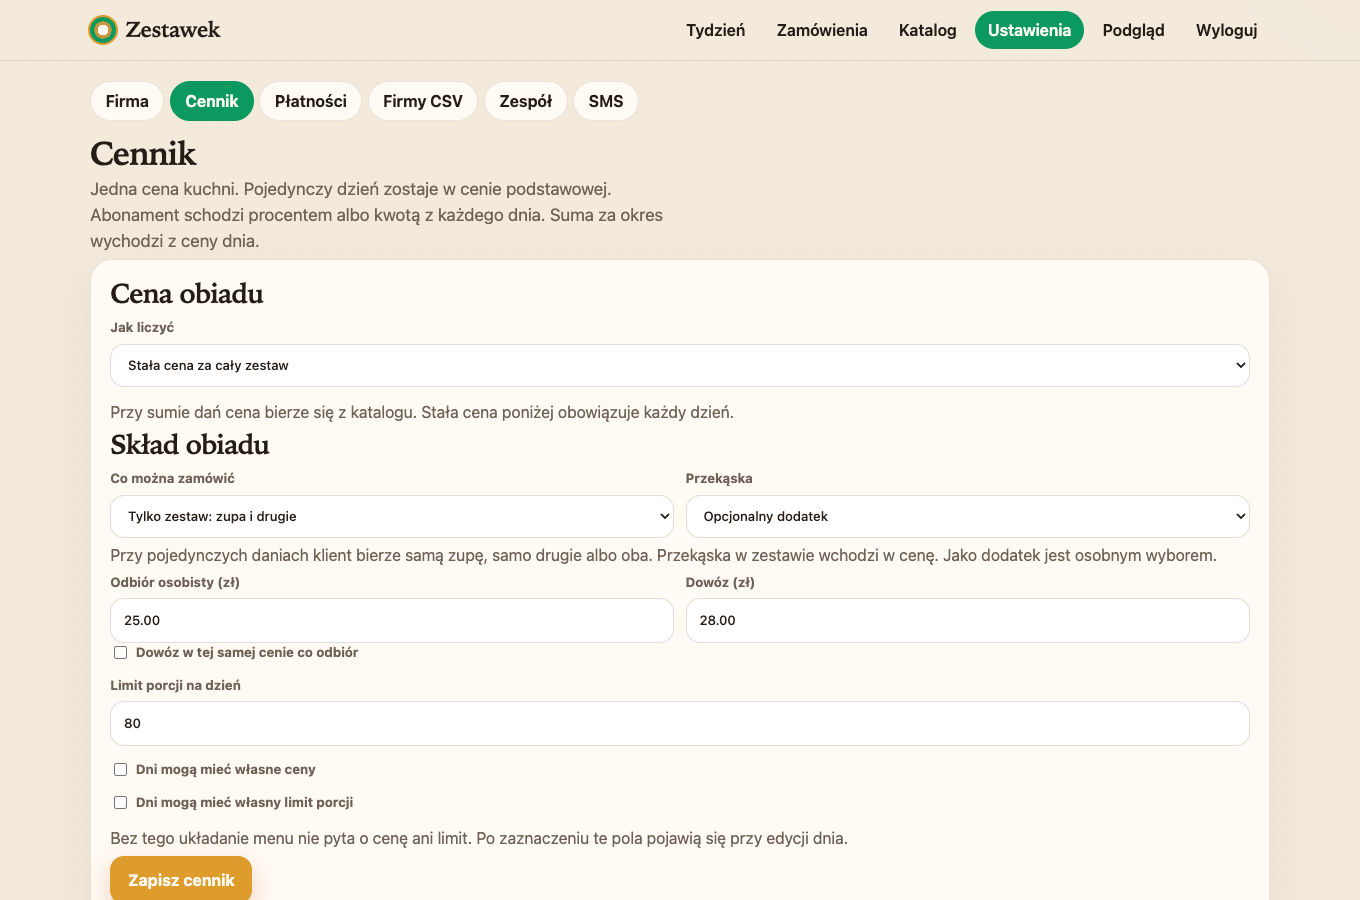The height and width of the screenshot is (900, 1360).
Task: Switch to the Firma tab
Action: click(x=127, y=101)
